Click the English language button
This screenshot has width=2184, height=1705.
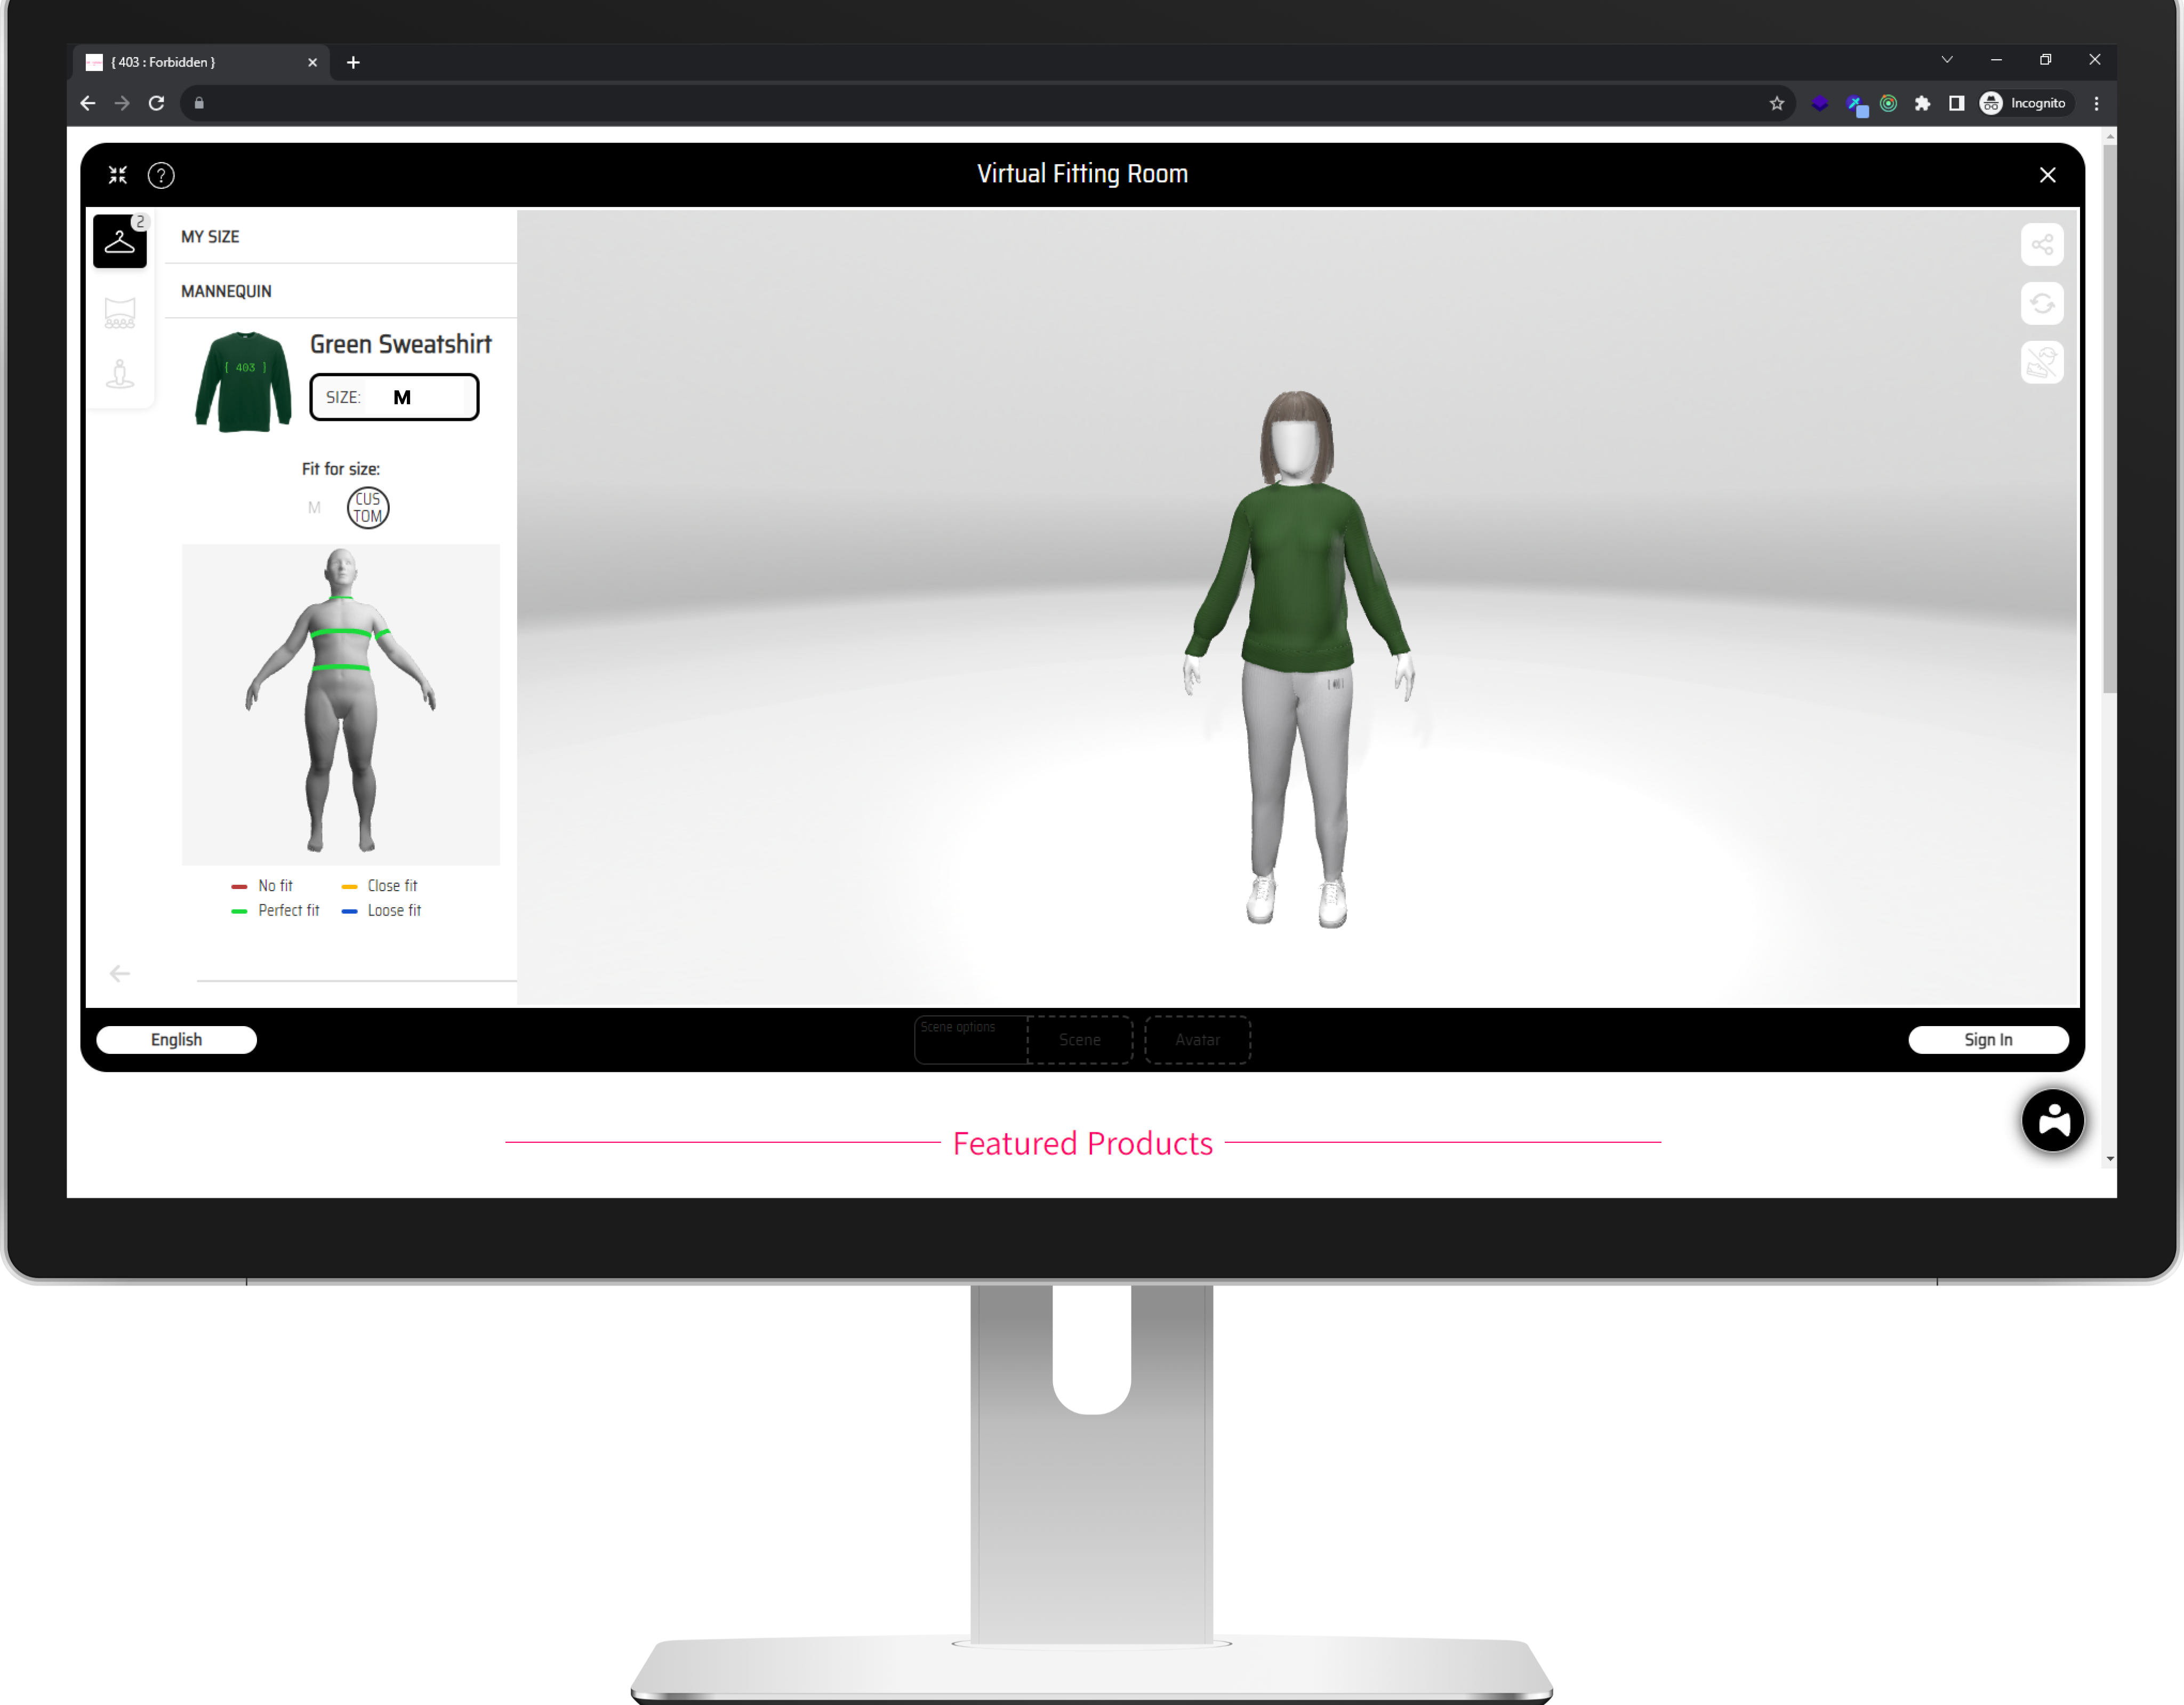click(x=176, y=1040)
